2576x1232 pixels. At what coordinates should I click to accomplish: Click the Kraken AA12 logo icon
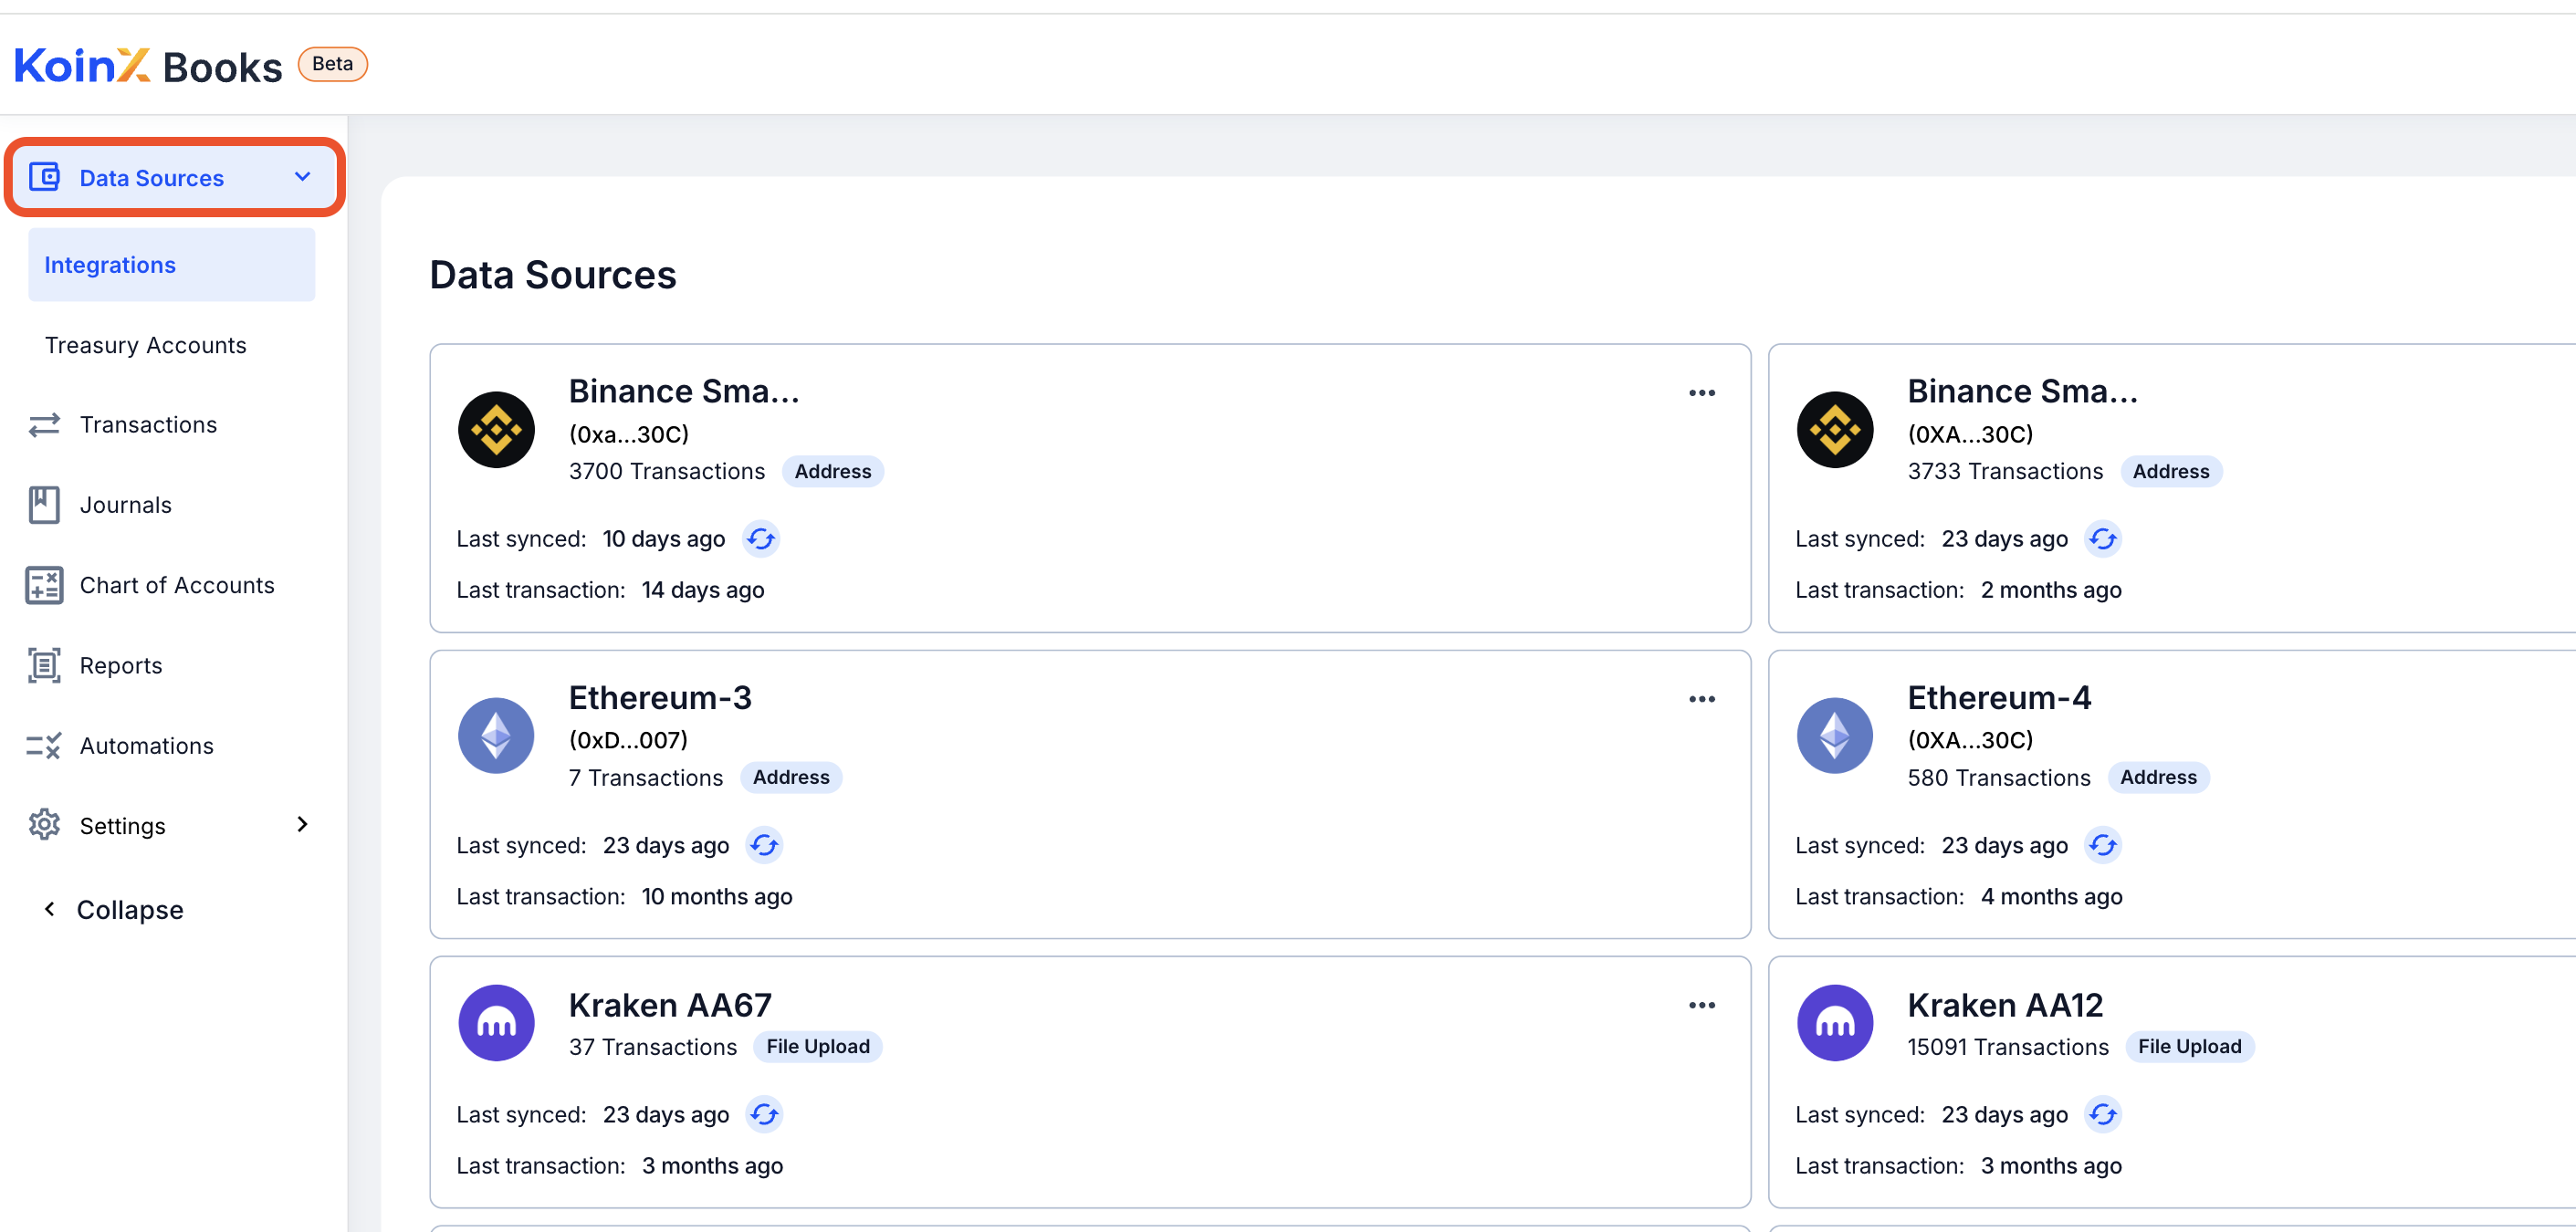point(1835,1023)
